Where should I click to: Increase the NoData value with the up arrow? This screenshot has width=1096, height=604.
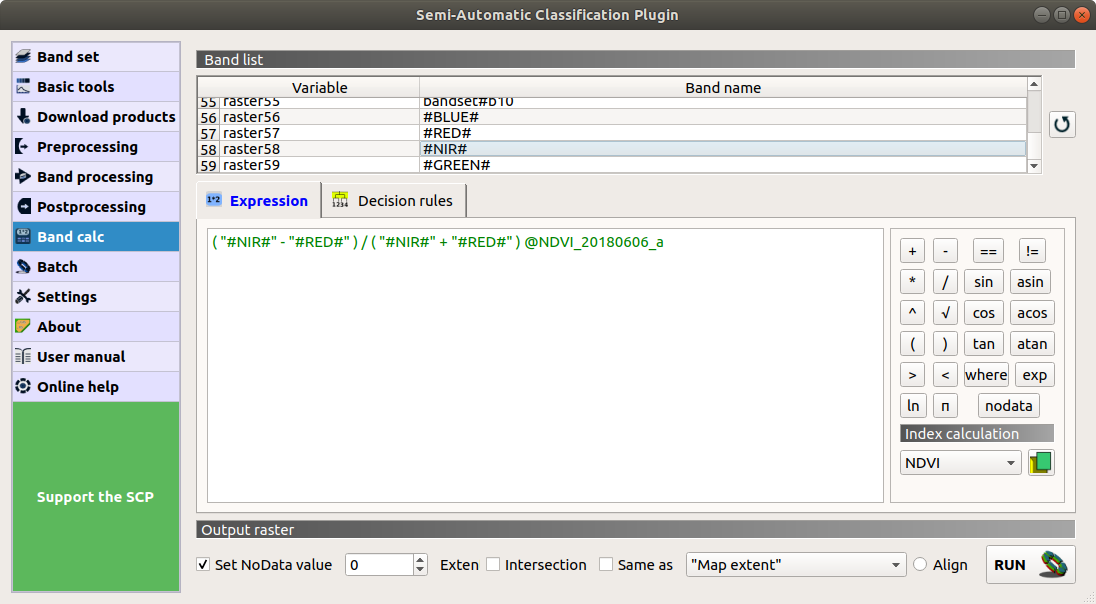[420, 560]
